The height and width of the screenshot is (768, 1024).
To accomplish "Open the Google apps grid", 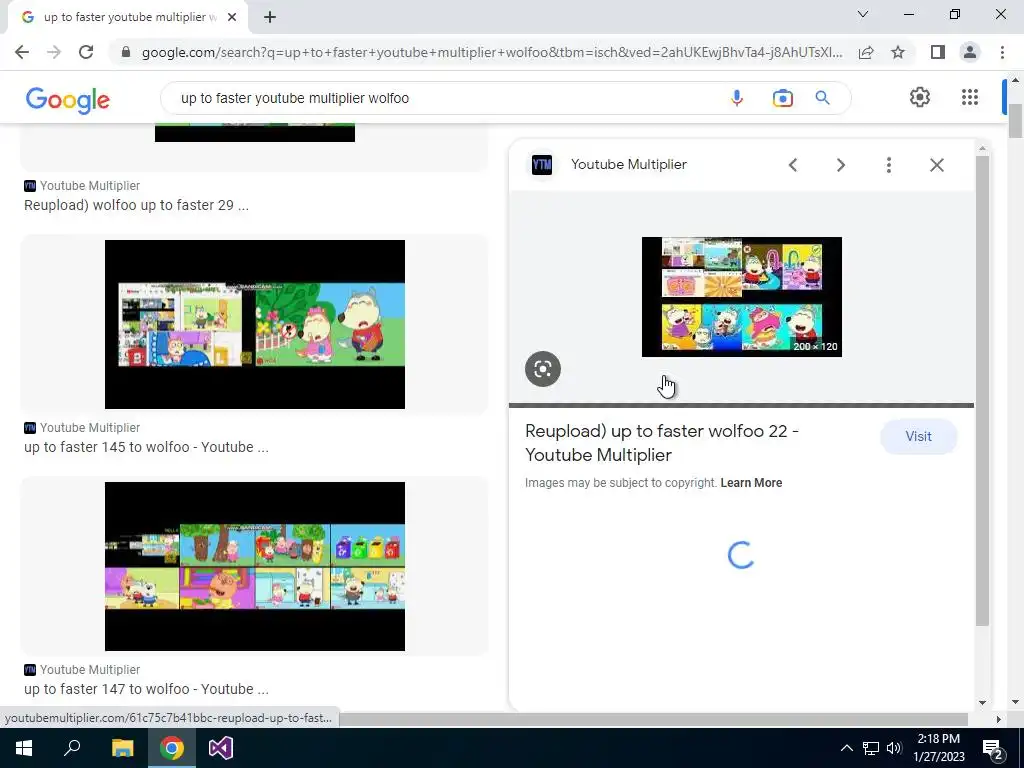I will (970, 97).
